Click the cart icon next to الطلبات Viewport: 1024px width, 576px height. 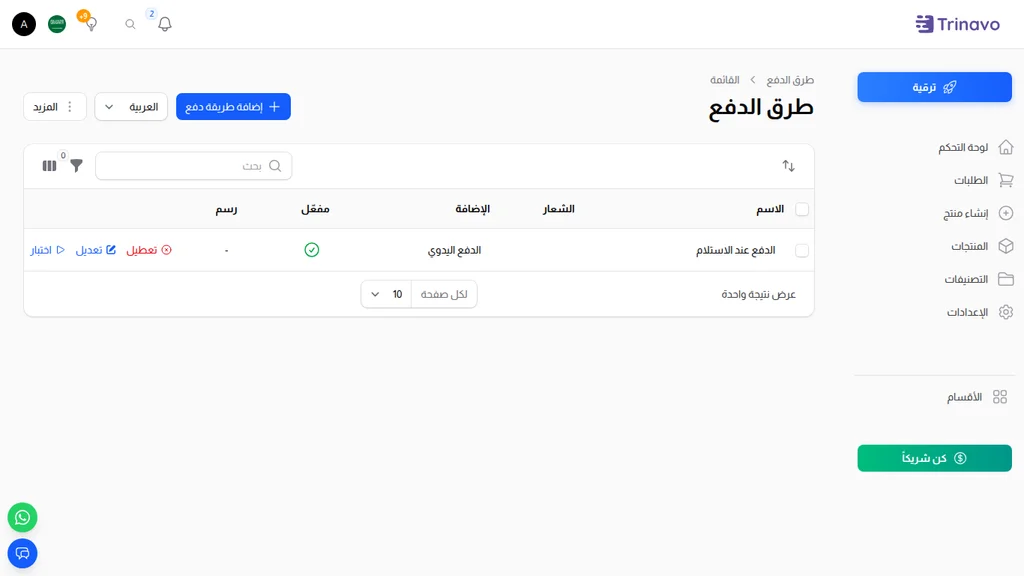[1006, 180]
